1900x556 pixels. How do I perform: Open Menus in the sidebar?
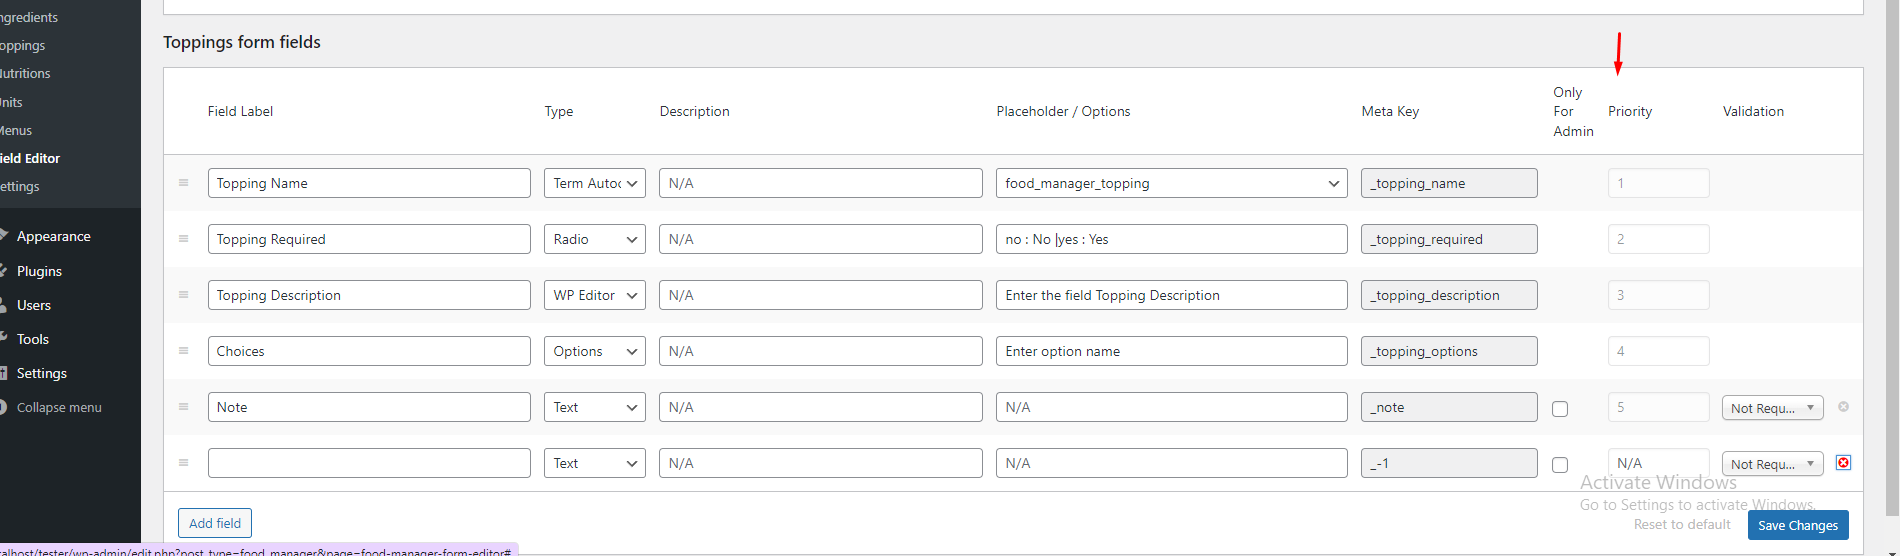pyautogui.click(x=16, y=130)
